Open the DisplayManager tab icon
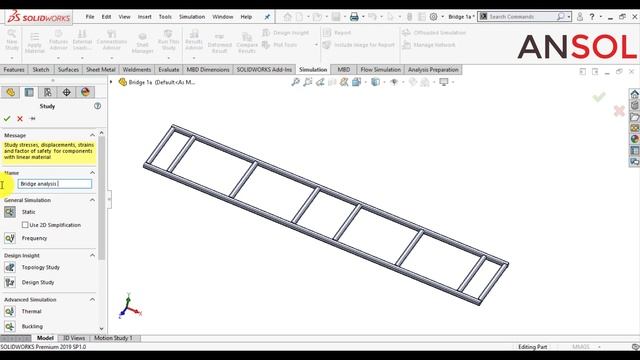 coord(85,92)
